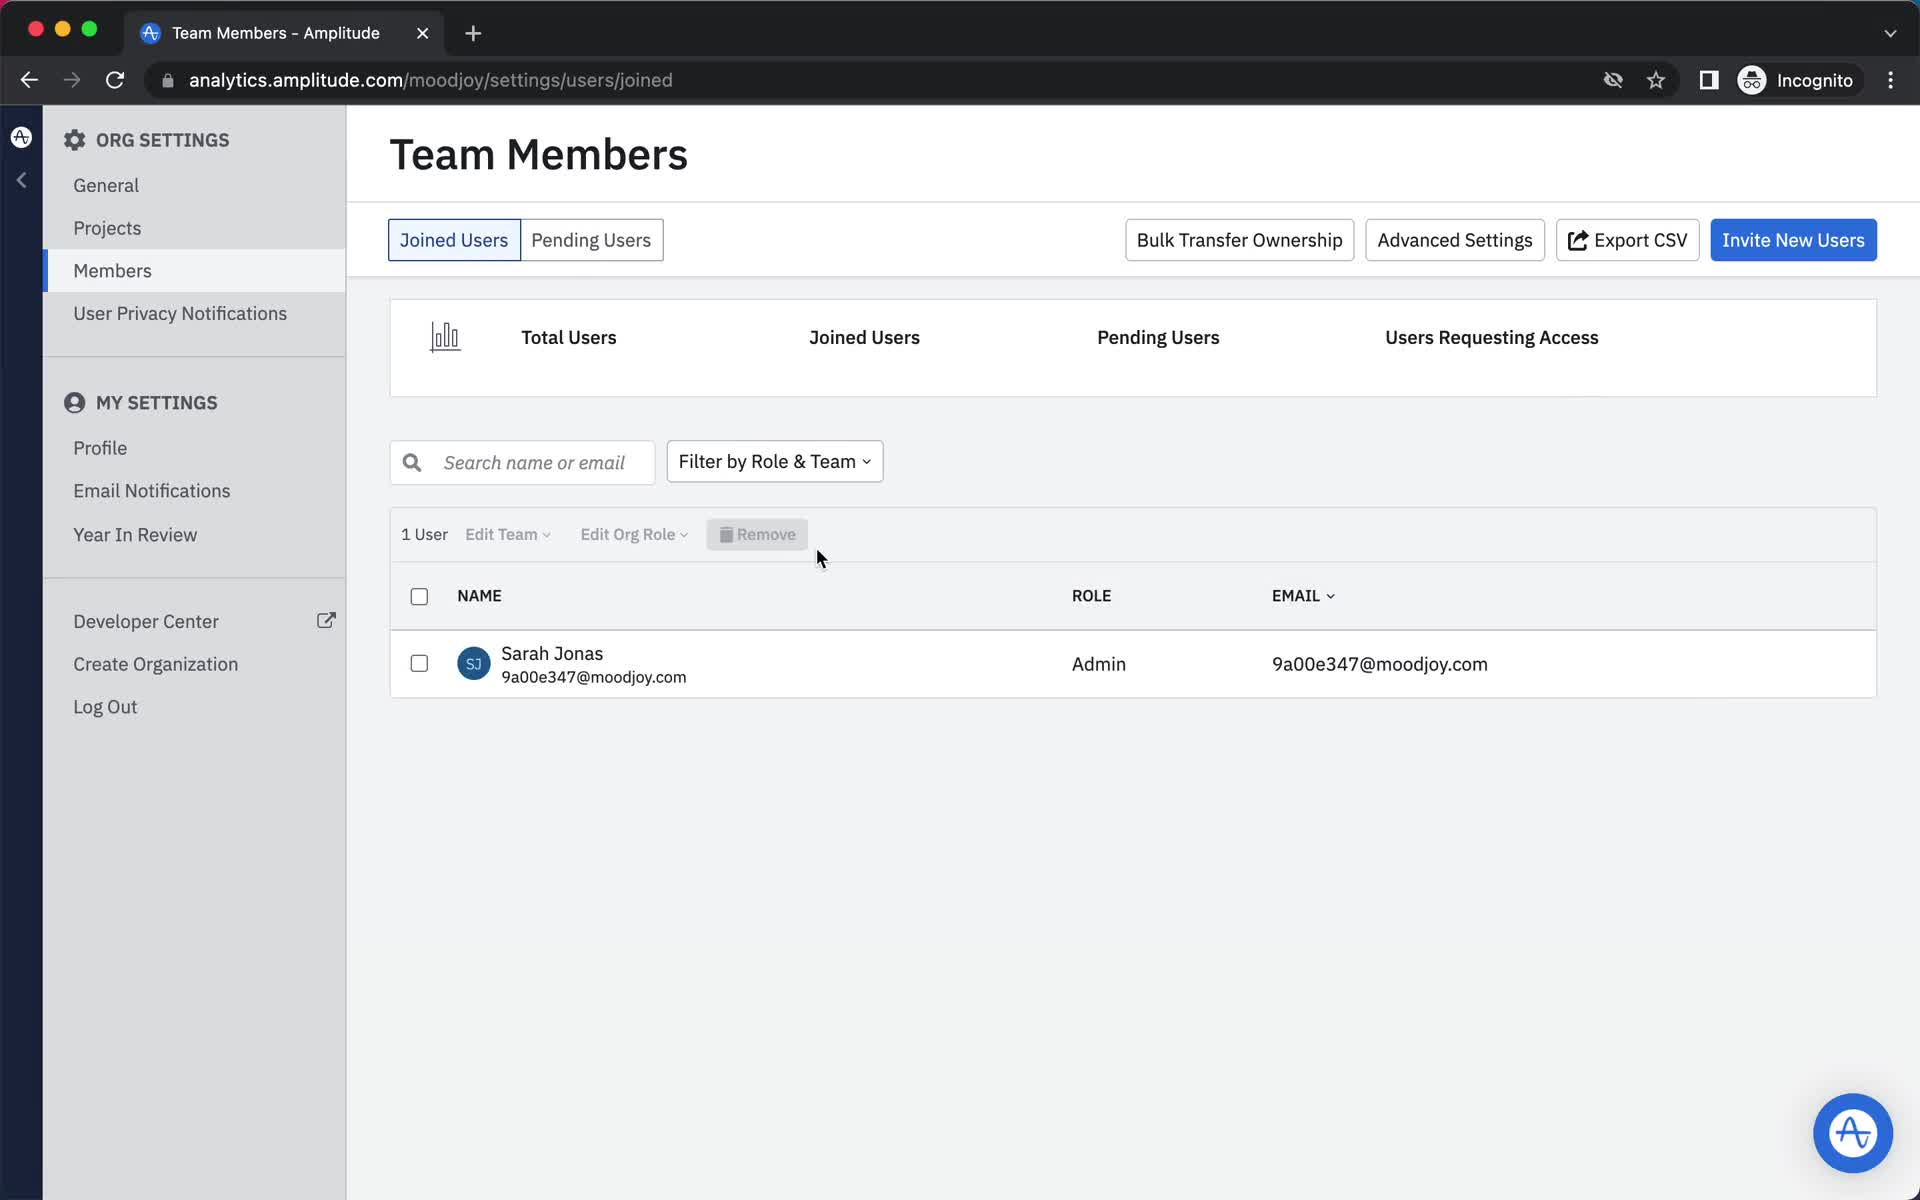
Task: Click Export CSV button
Action: tap(1627, 240)
